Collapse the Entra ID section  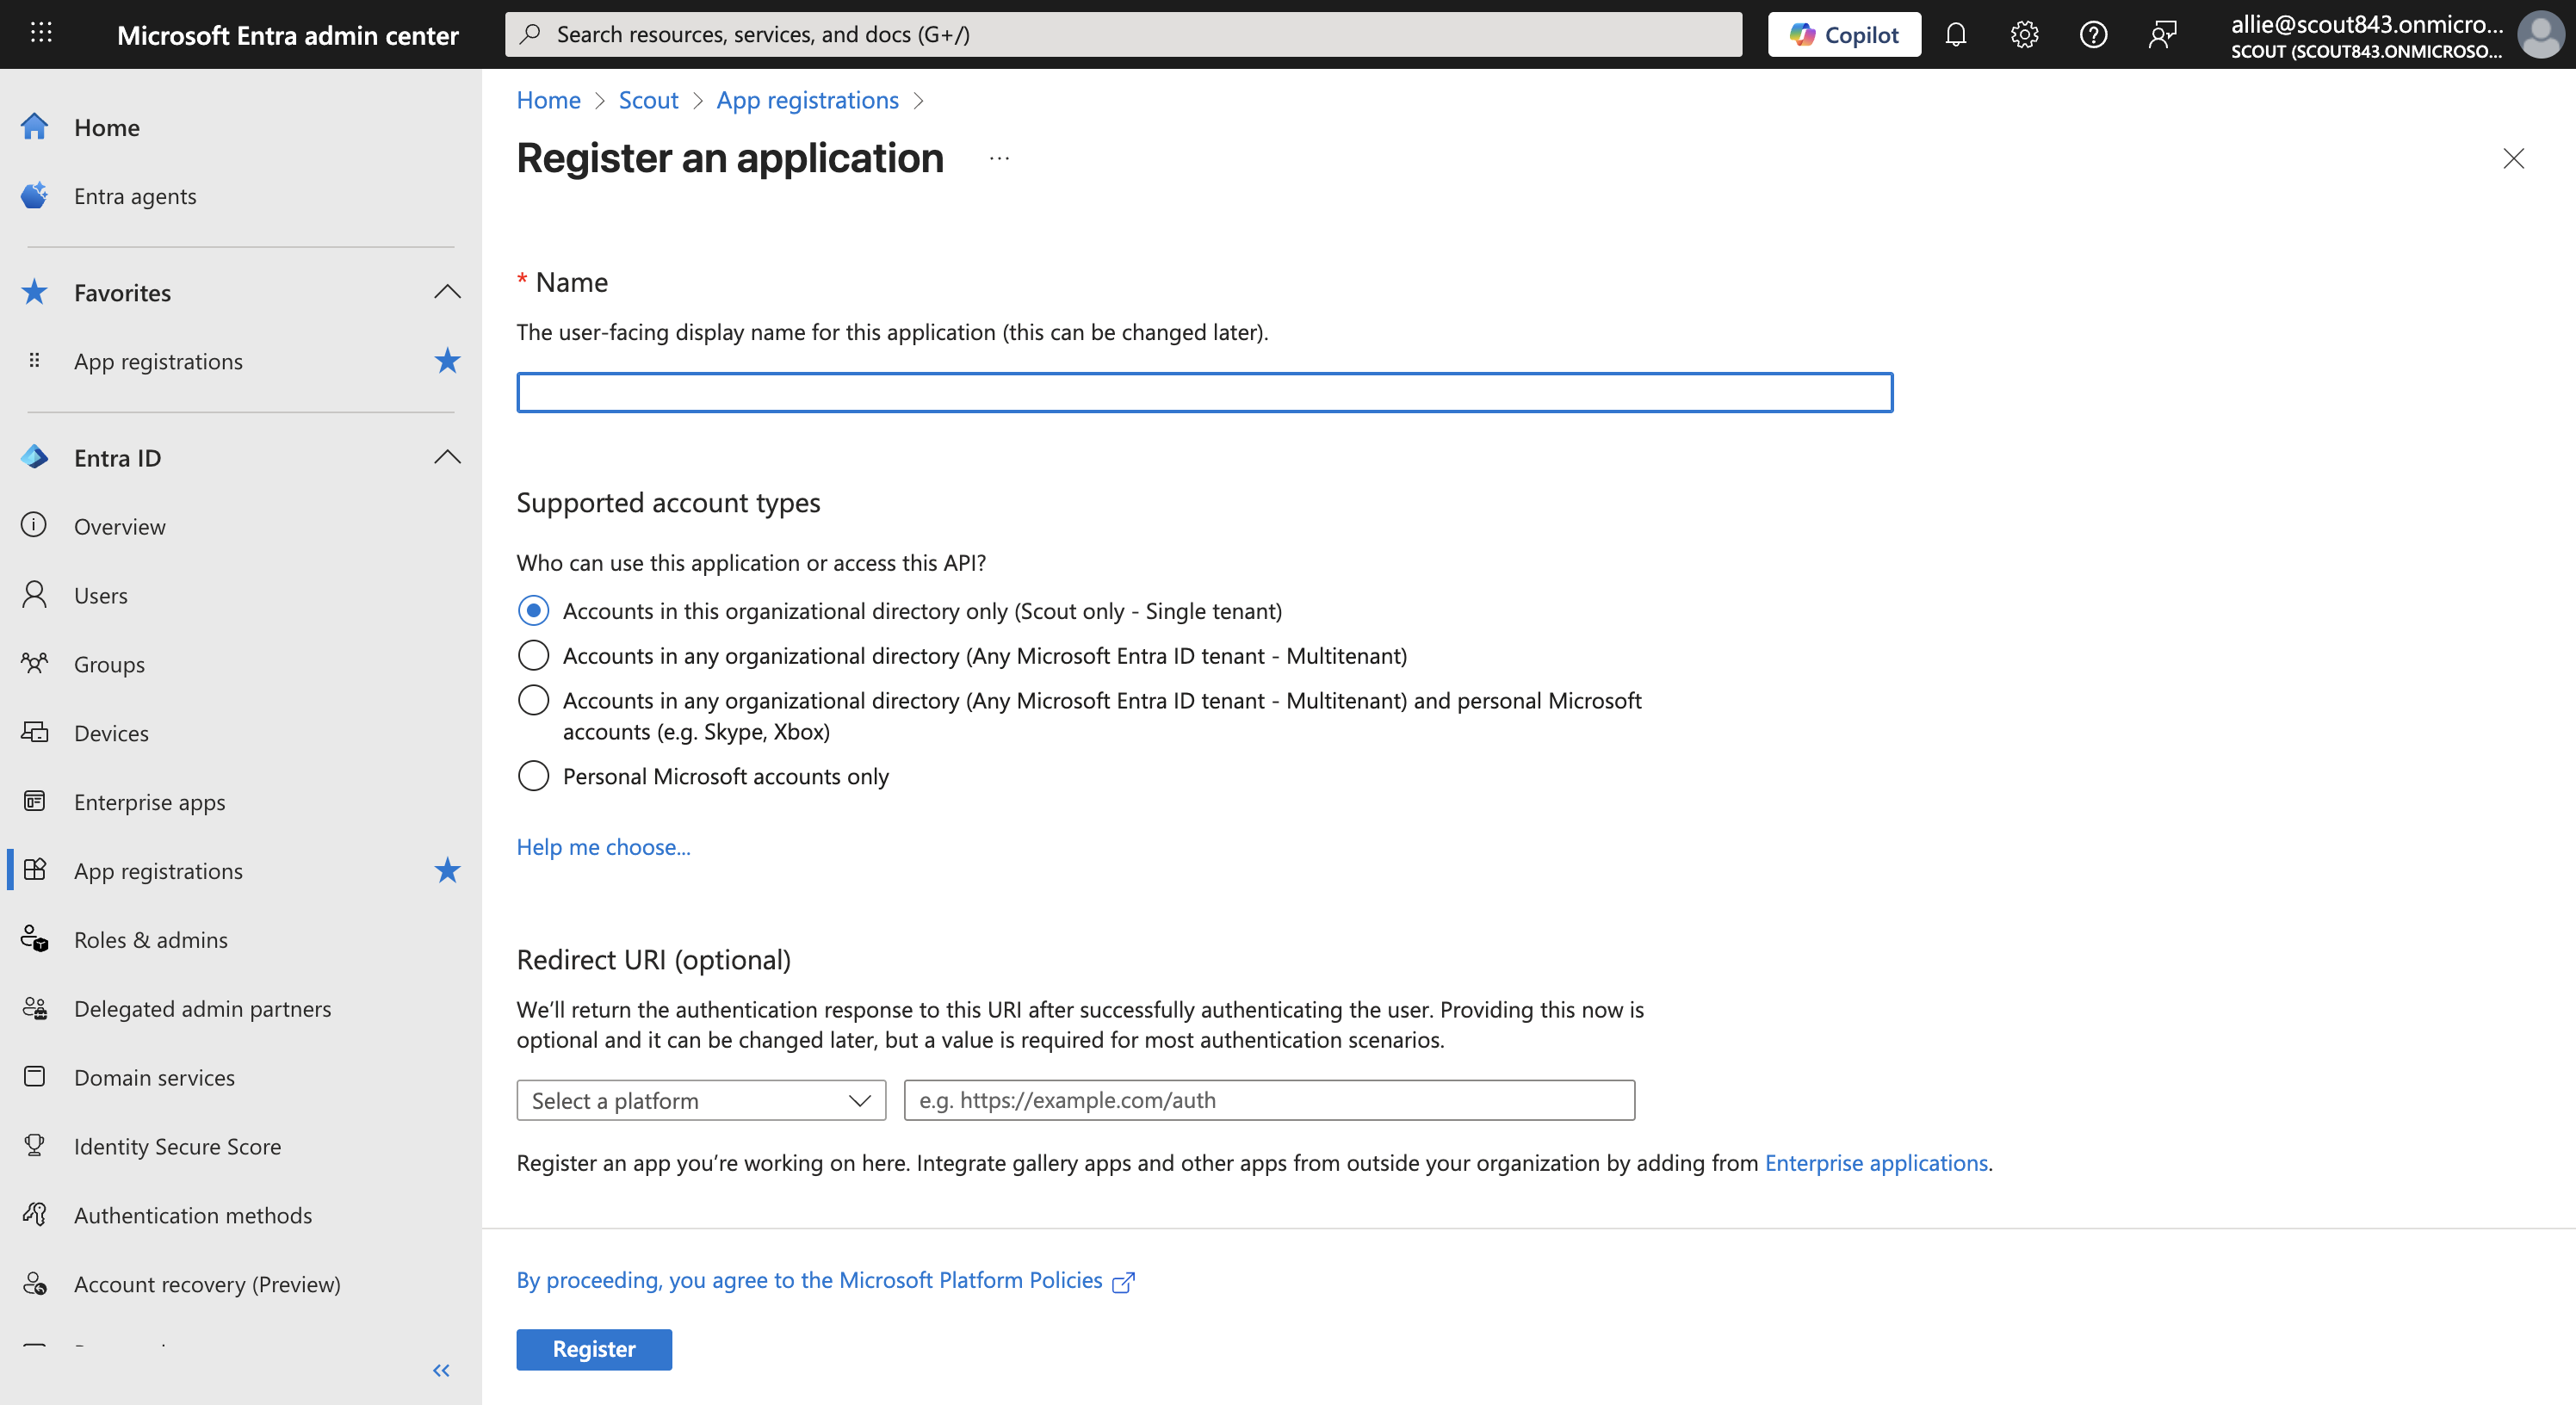click(447, 457)
